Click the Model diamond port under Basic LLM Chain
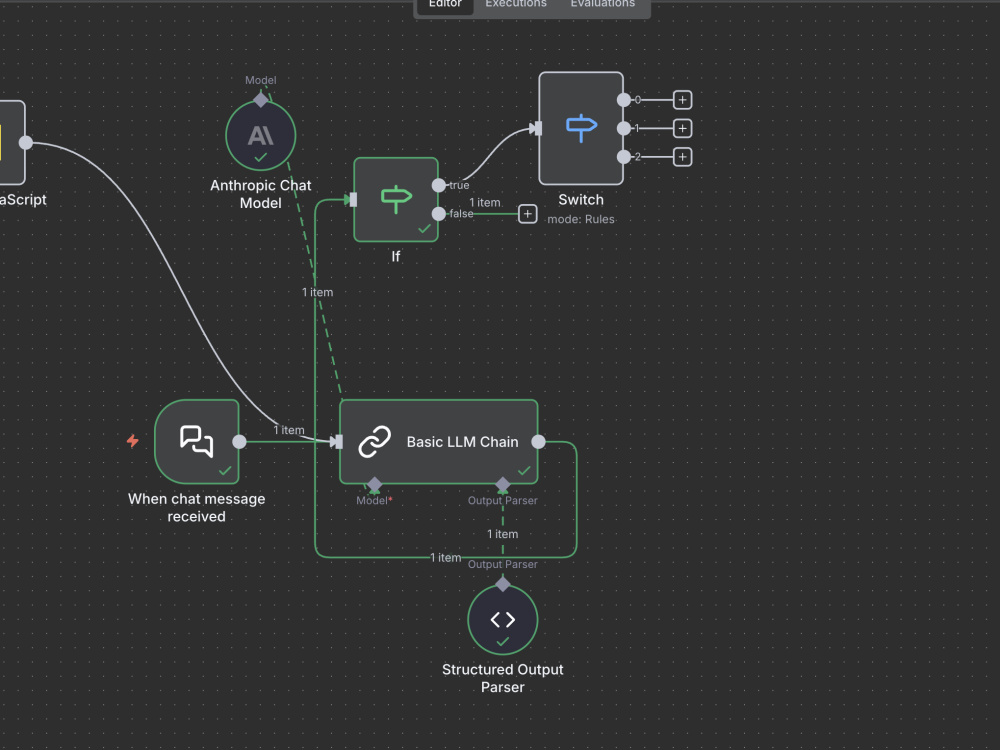Screen dimensions: 1000x750 tap(374, 485)
